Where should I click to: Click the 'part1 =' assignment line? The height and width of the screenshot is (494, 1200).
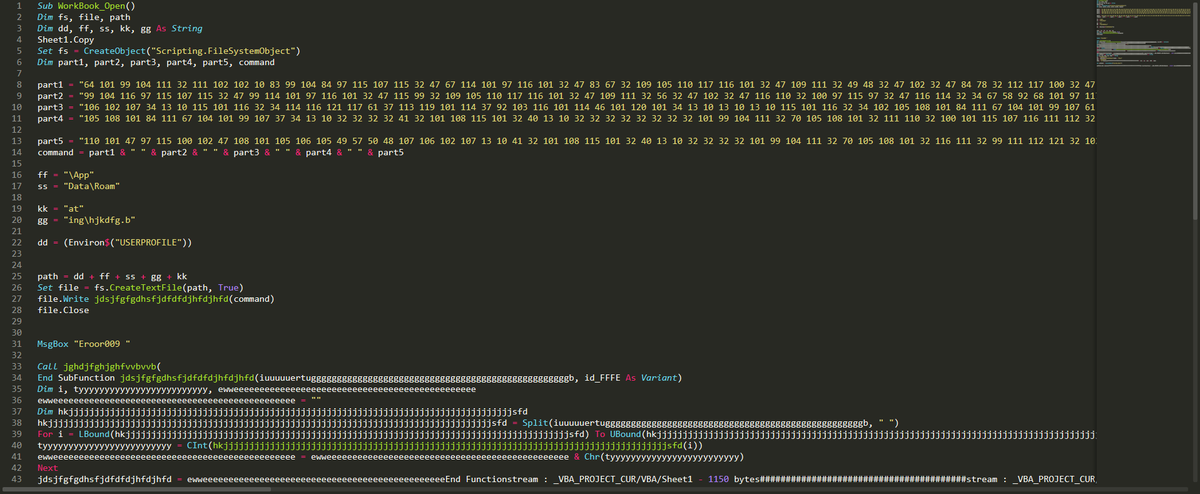(x=567, y=84)
